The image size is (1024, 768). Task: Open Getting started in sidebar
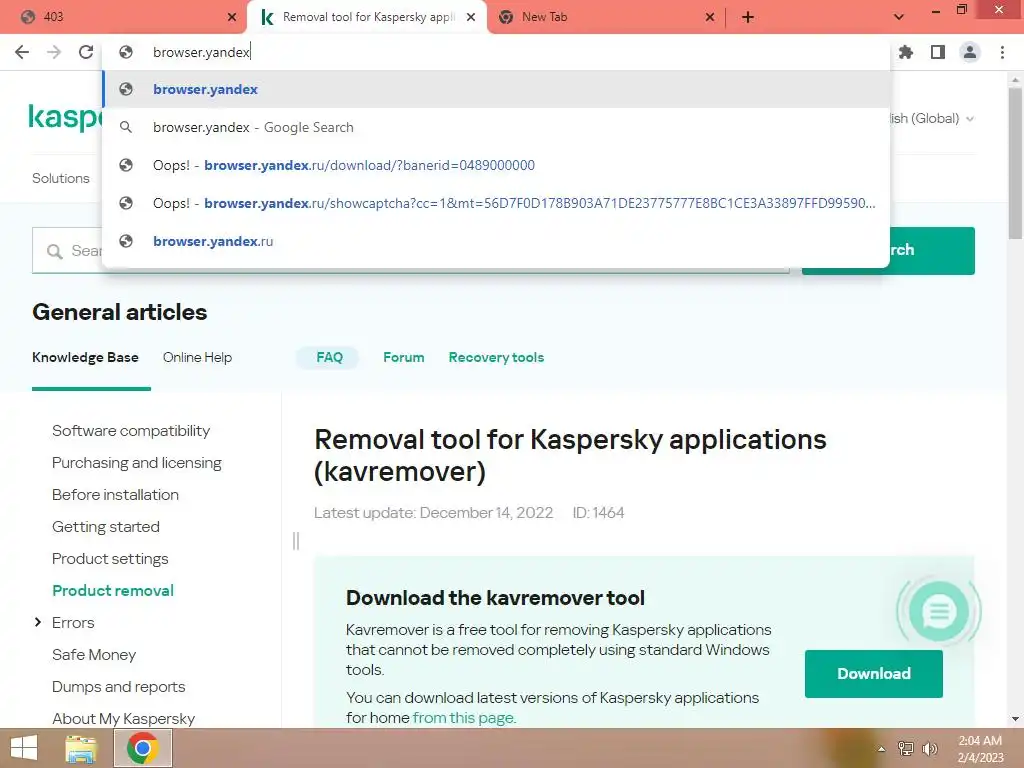106,526
